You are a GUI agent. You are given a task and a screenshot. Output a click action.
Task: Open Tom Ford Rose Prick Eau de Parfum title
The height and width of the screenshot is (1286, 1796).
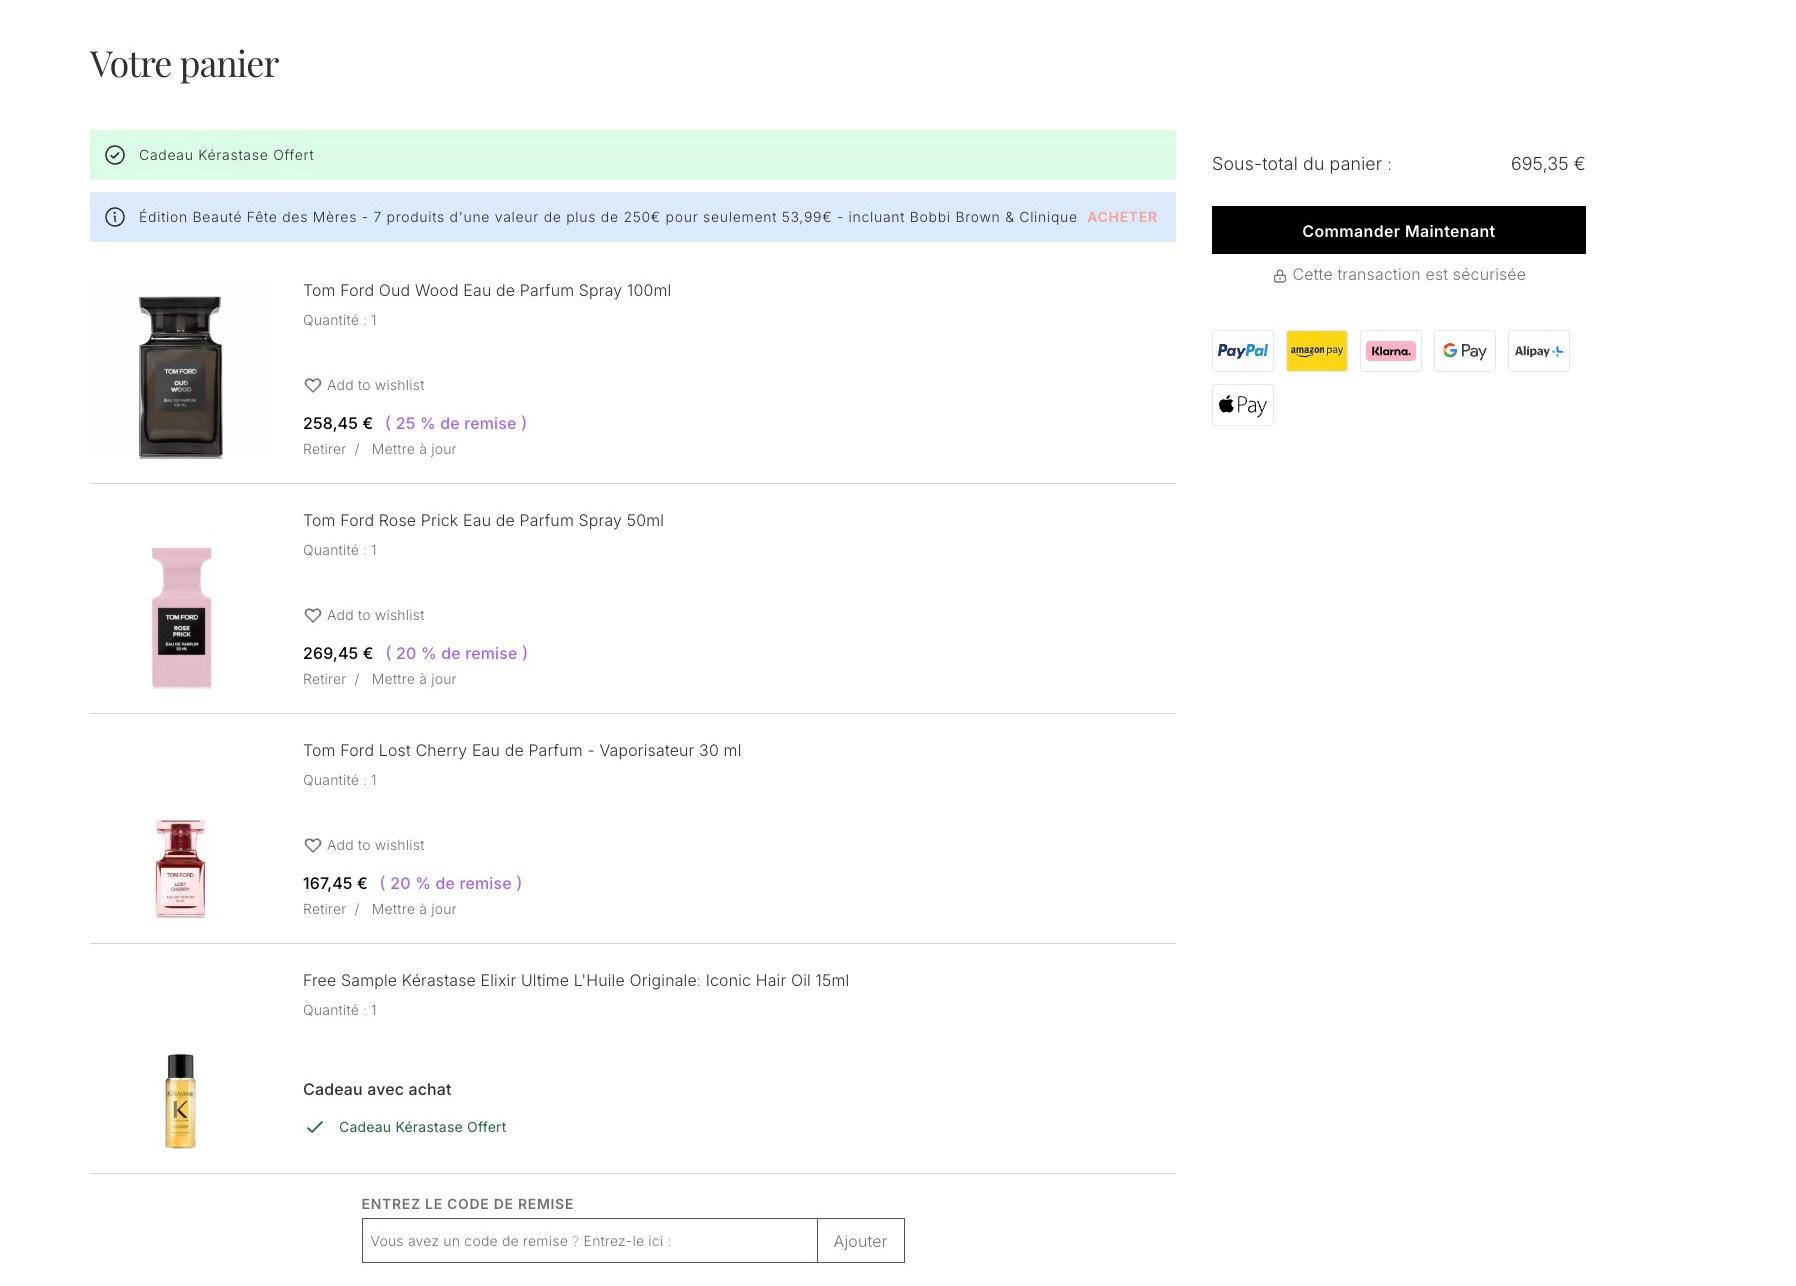(483, 520)
